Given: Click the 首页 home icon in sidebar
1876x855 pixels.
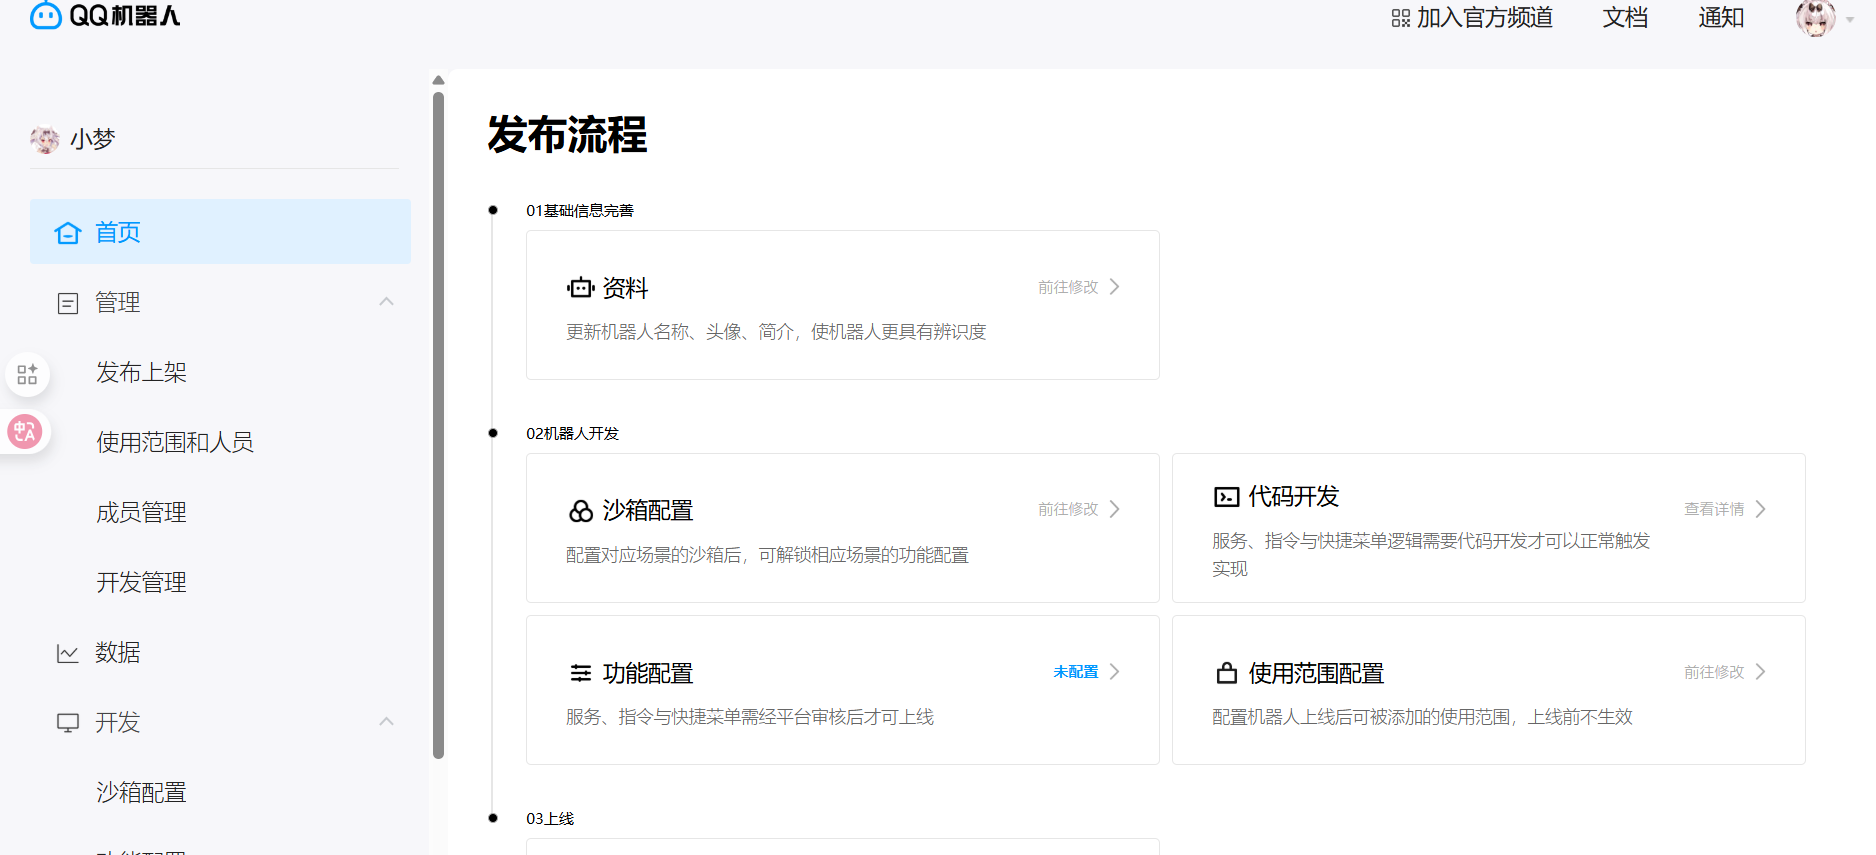Looking at the screenshot, I should [68, 233].
